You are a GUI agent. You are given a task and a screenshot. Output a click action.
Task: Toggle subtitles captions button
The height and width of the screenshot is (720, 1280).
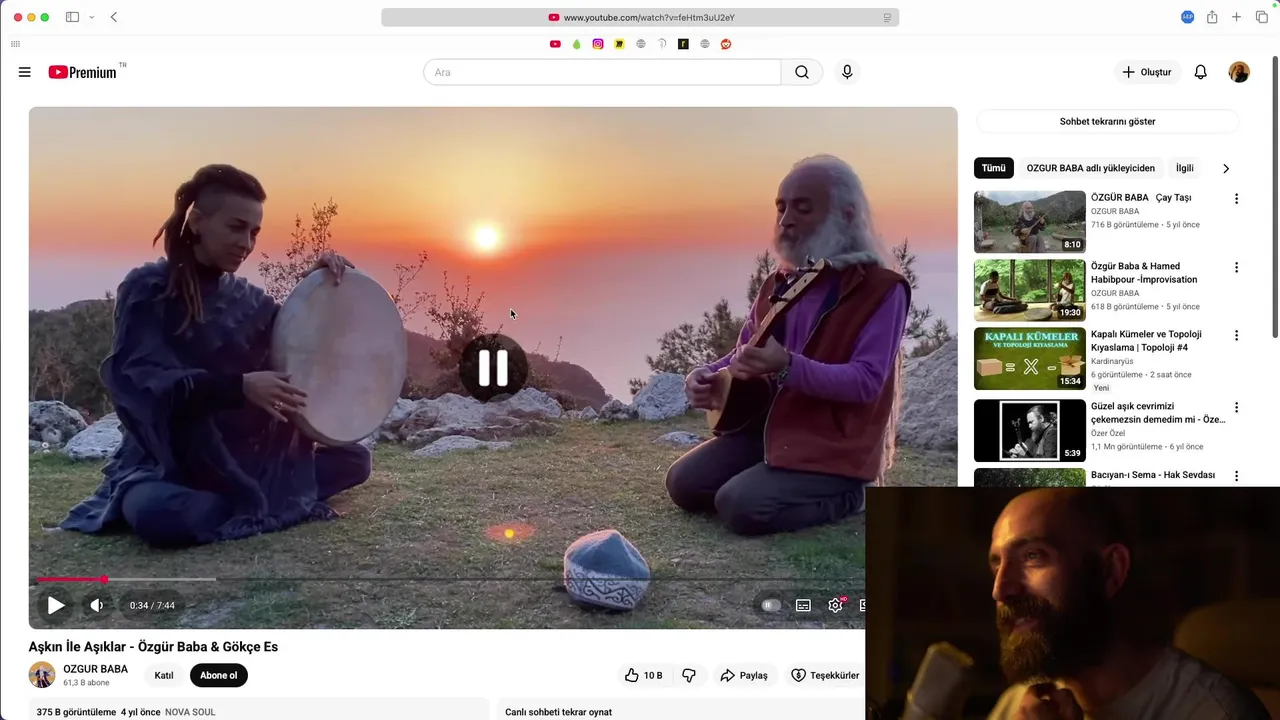803,605
